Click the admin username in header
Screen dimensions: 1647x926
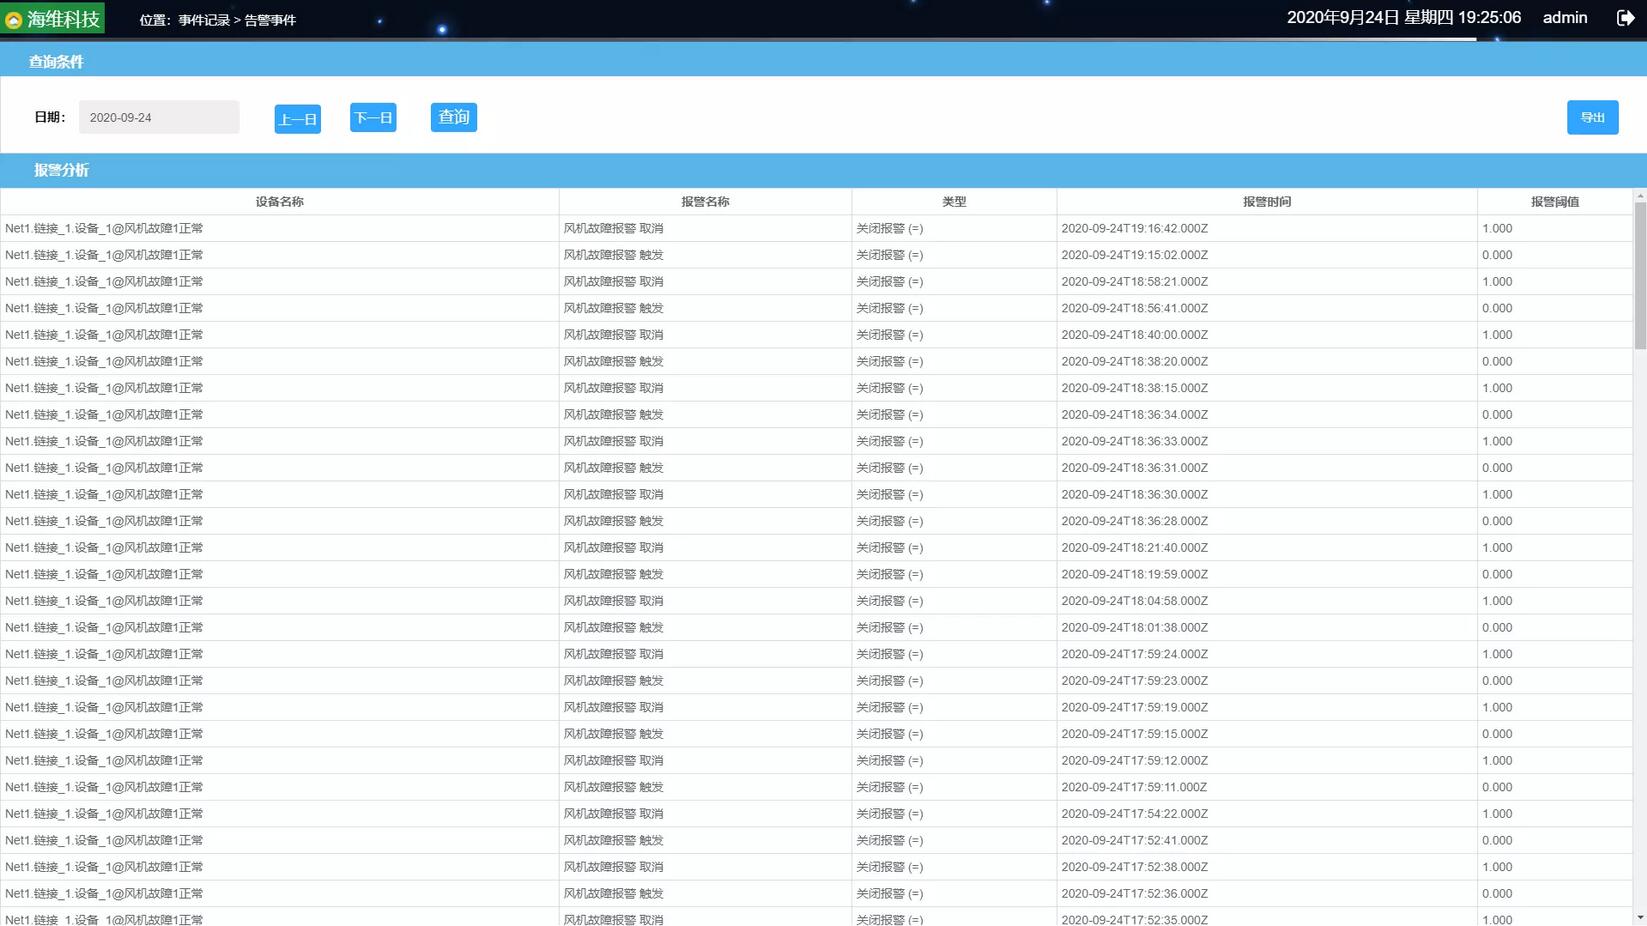click(1564, 18)
